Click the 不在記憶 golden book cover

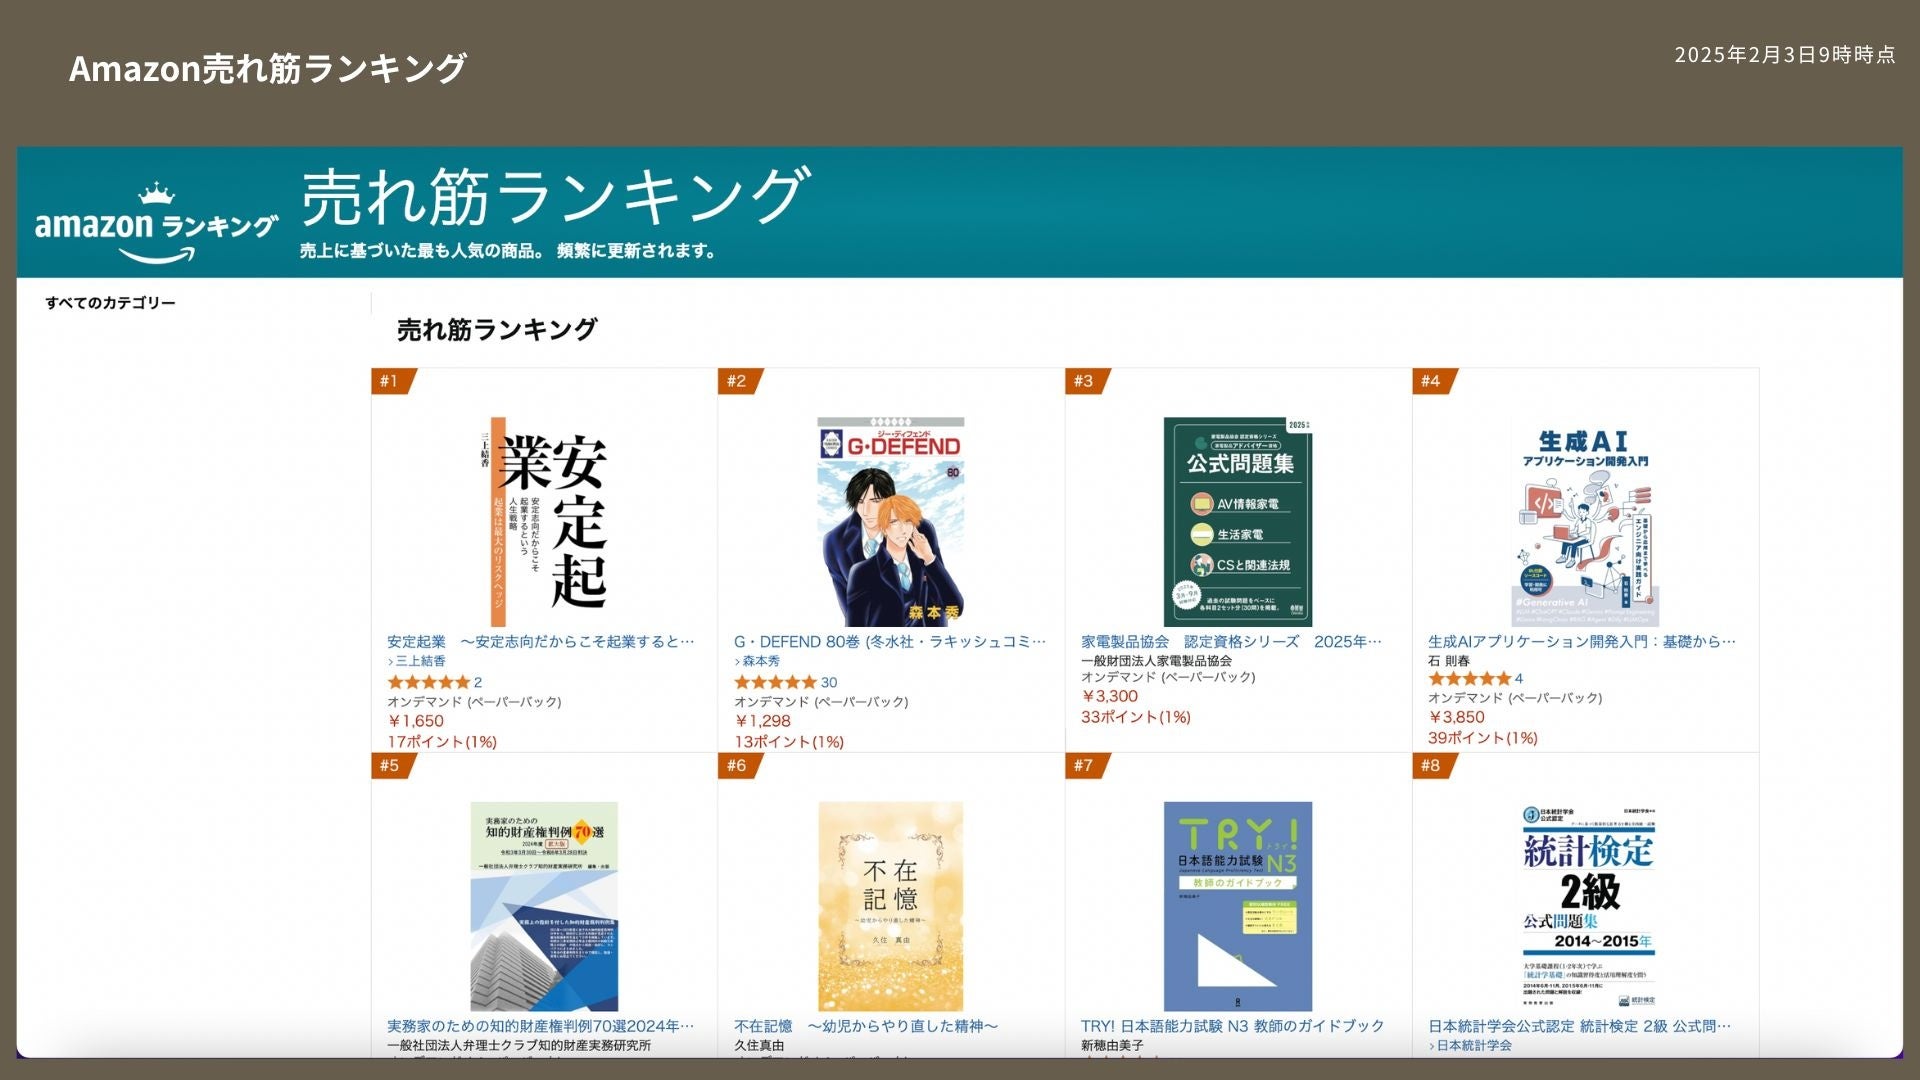pyautogui.click(x=890, y=906)
